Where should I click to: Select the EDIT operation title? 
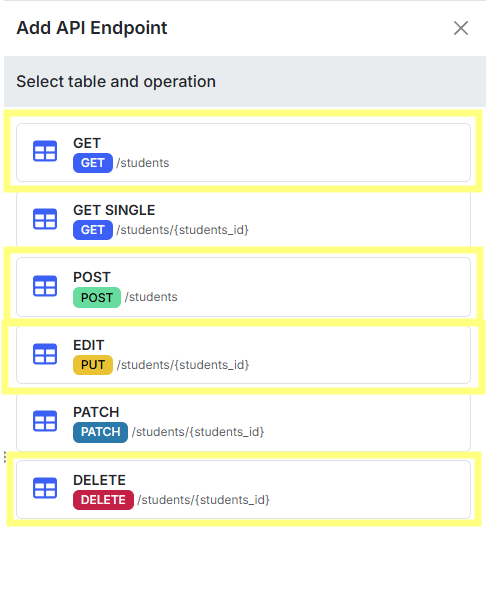[89, 345]
